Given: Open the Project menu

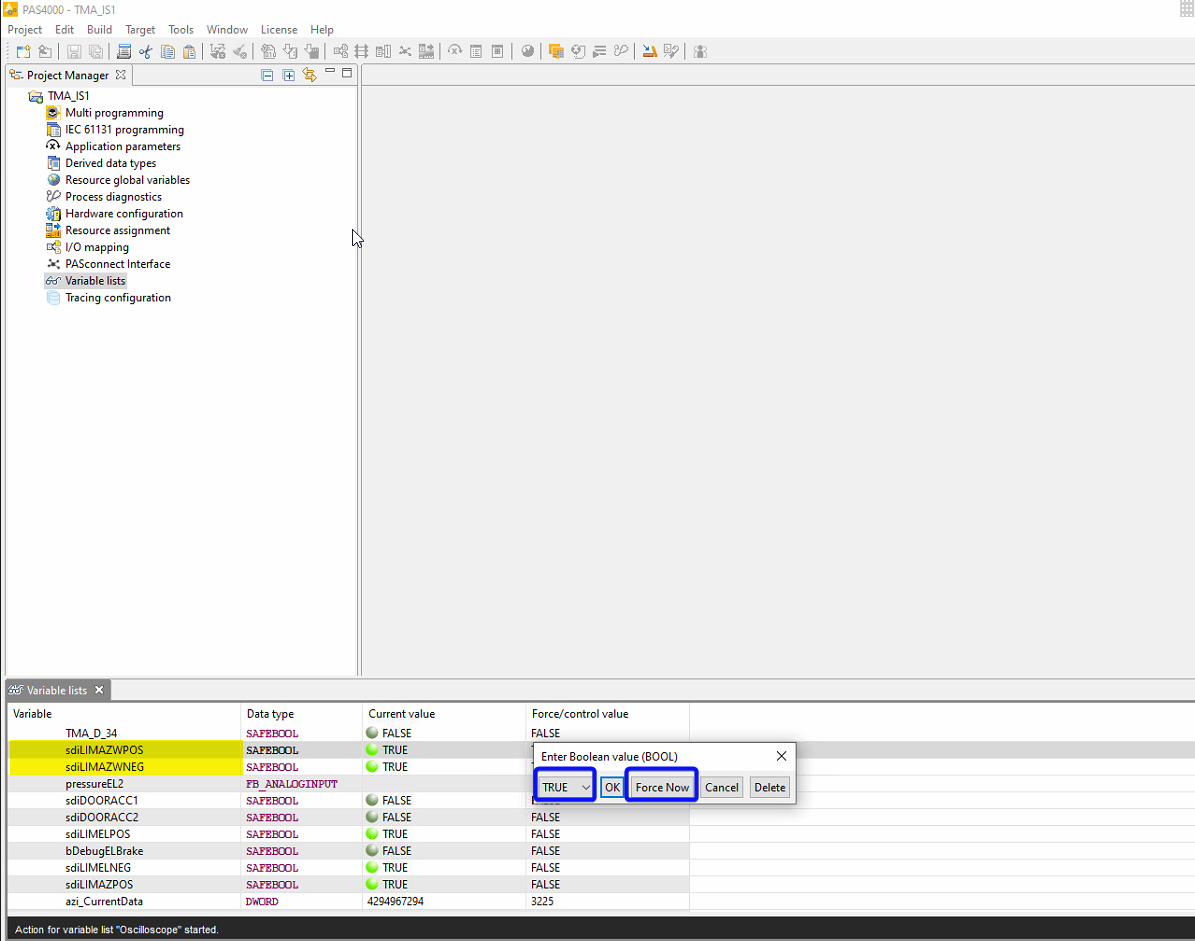Looking at the screenshot, I should 24,30.
